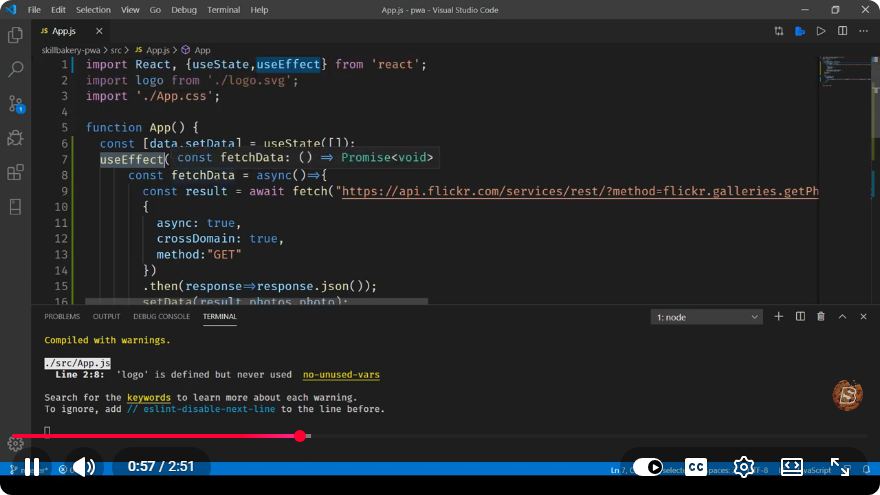Viewport: 880px width, 495px height.
Task: Pause the video playback
Action: tap(32, 467)
